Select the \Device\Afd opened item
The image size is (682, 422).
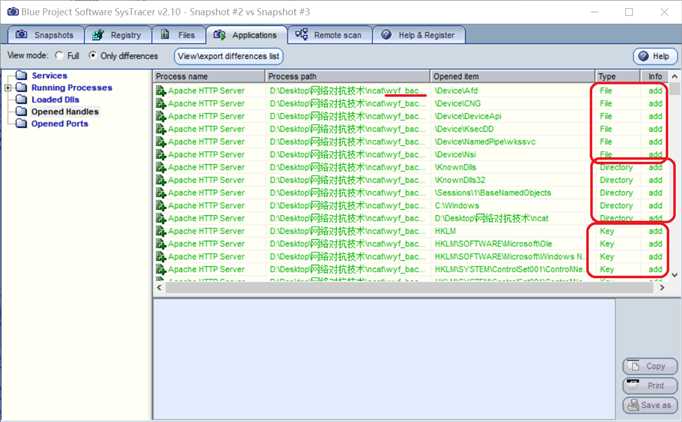click(456, 91)
